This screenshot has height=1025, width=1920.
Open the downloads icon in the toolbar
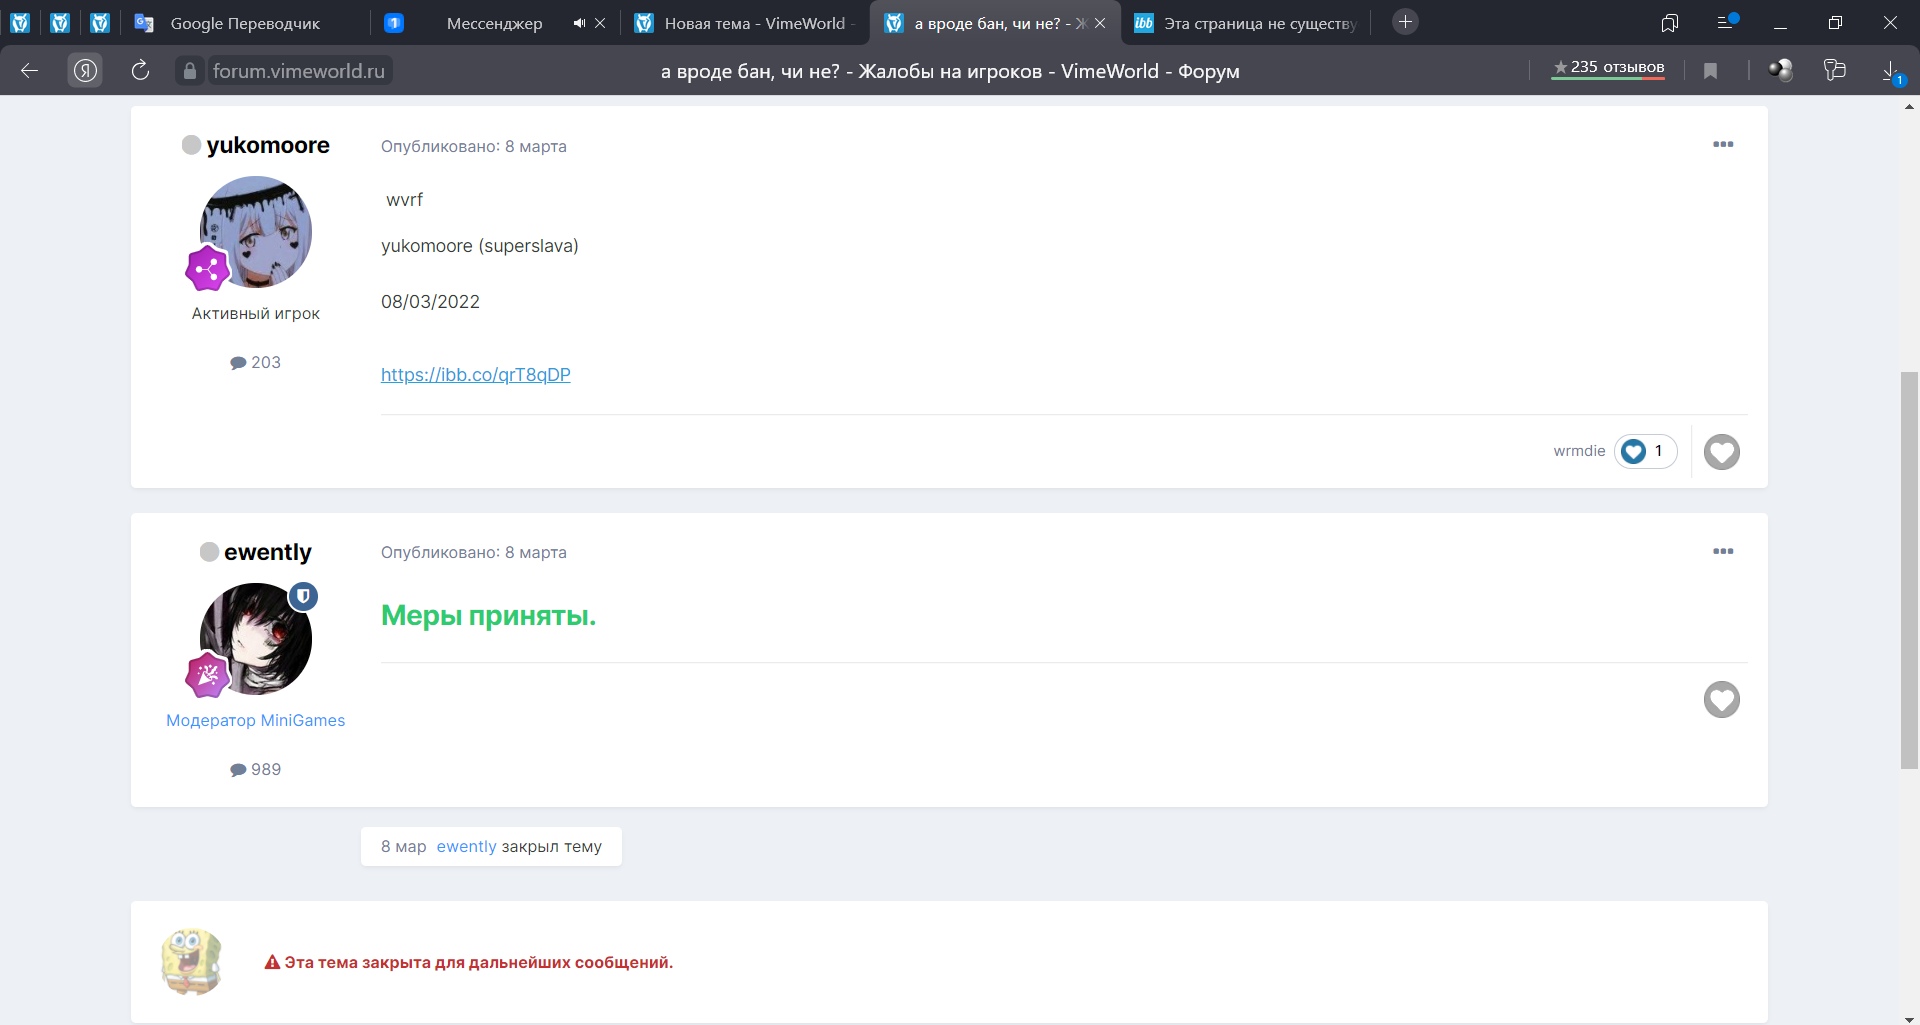coord(1889,70)
